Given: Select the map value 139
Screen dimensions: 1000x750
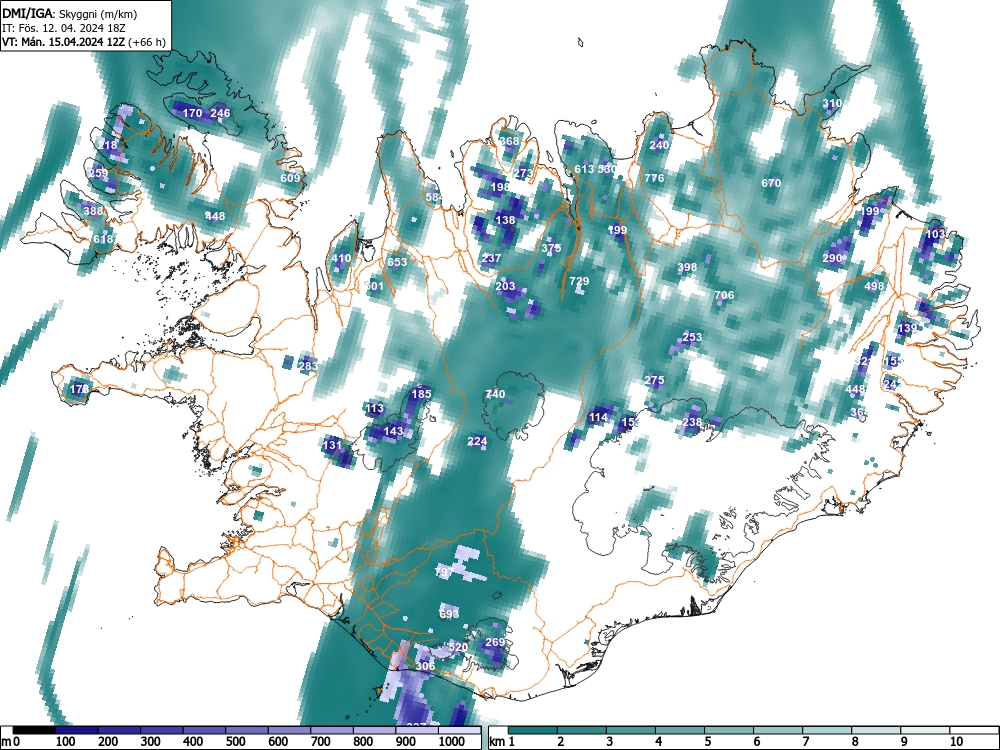Looking at the screenshot, I should [907, 328].
